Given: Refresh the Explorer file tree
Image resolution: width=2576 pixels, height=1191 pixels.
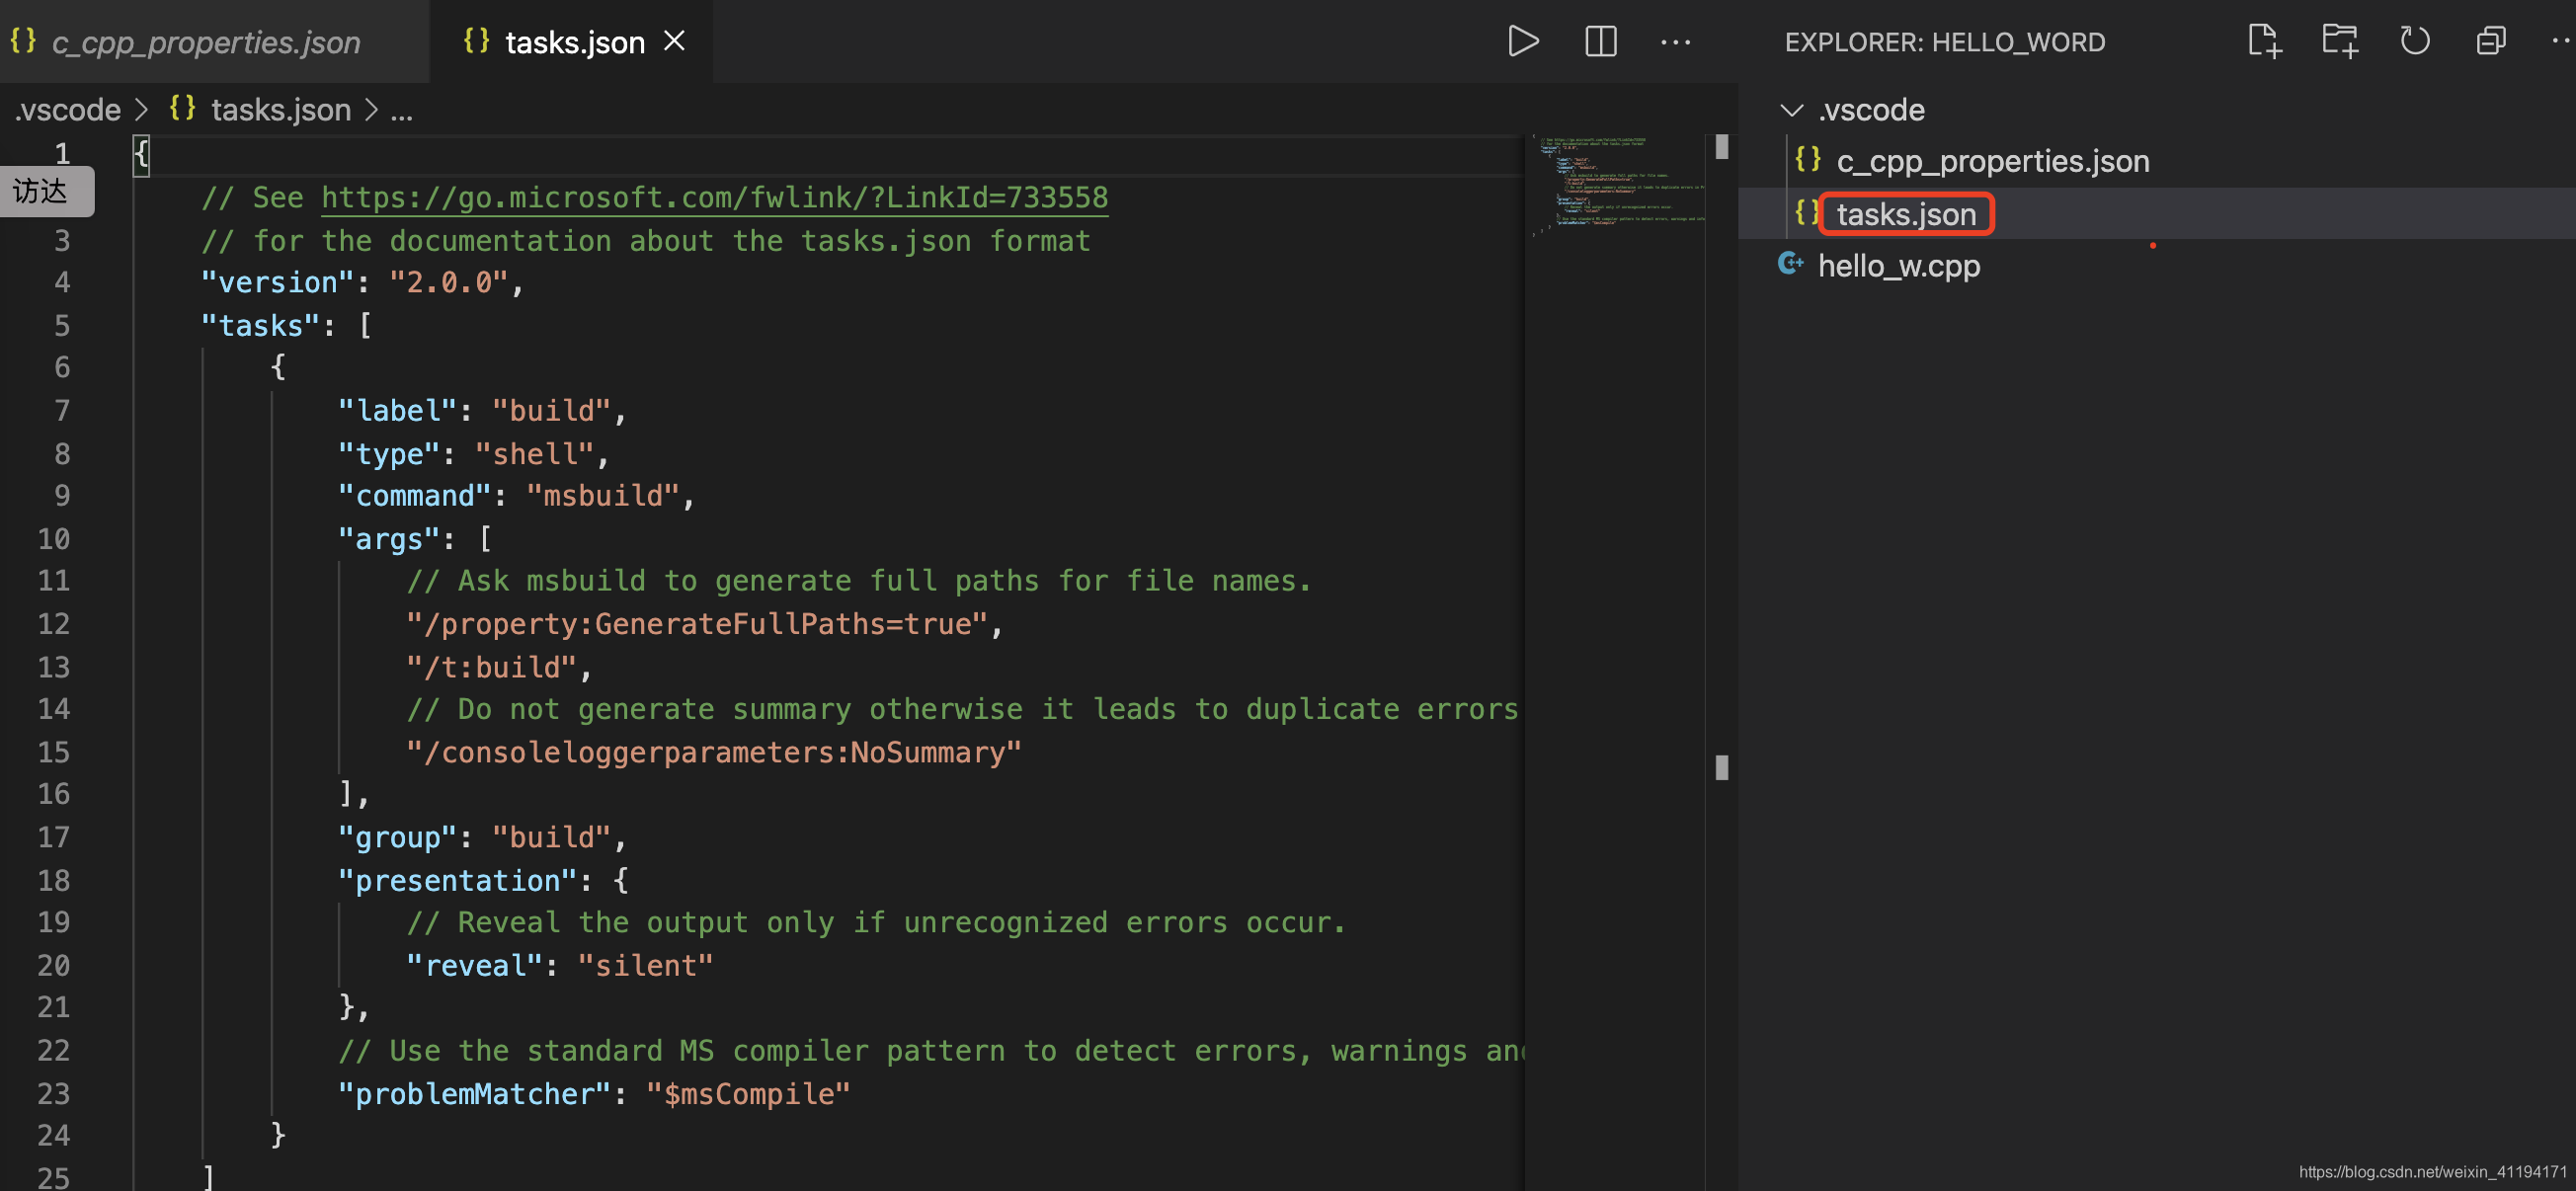Looking at the screenshot, I should (2414, 41).
